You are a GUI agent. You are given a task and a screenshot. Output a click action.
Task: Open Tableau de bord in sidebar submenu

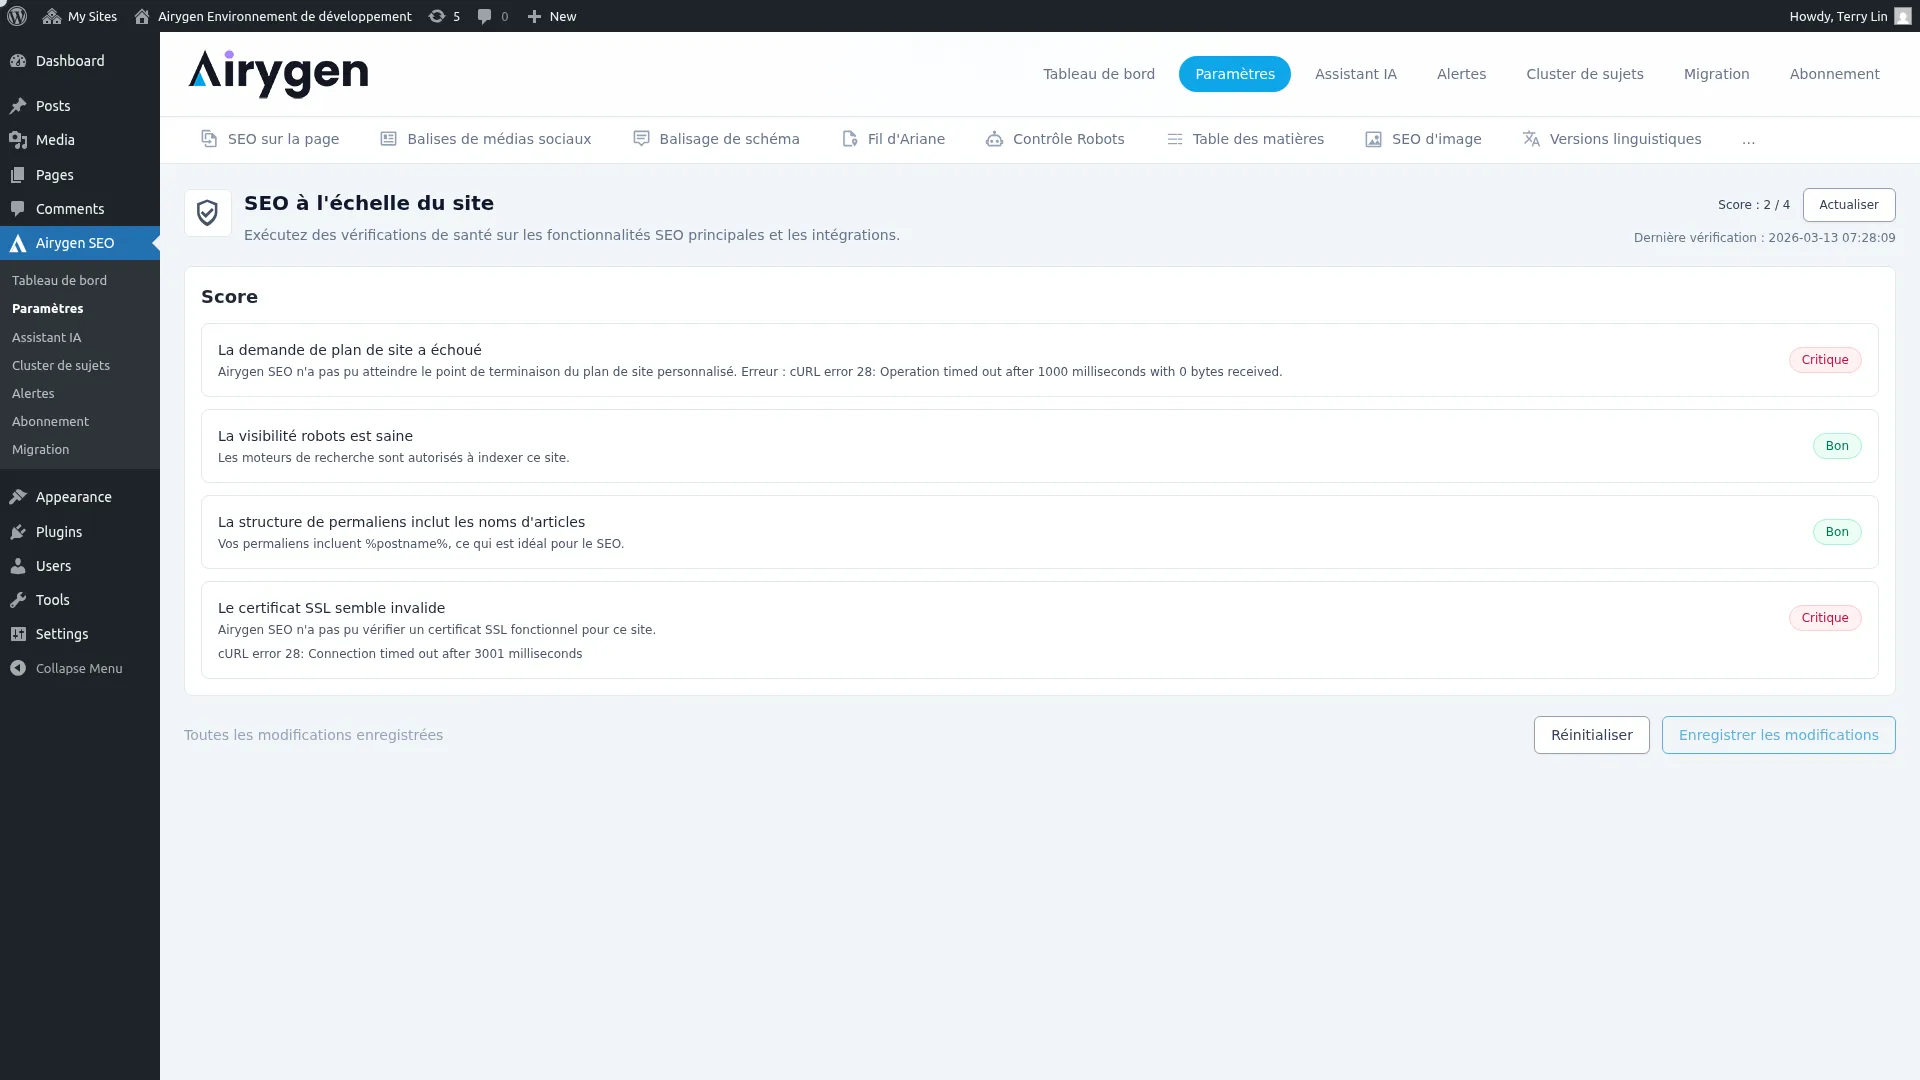click(59, 281)
